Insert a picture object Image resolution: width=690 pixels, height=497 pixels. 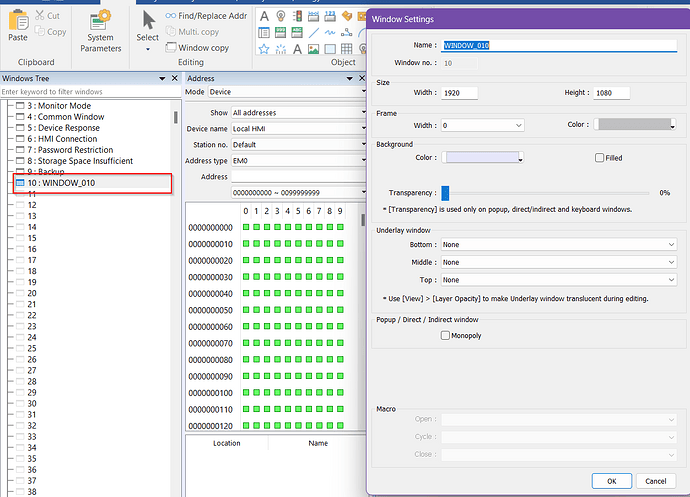click(313, 49)
